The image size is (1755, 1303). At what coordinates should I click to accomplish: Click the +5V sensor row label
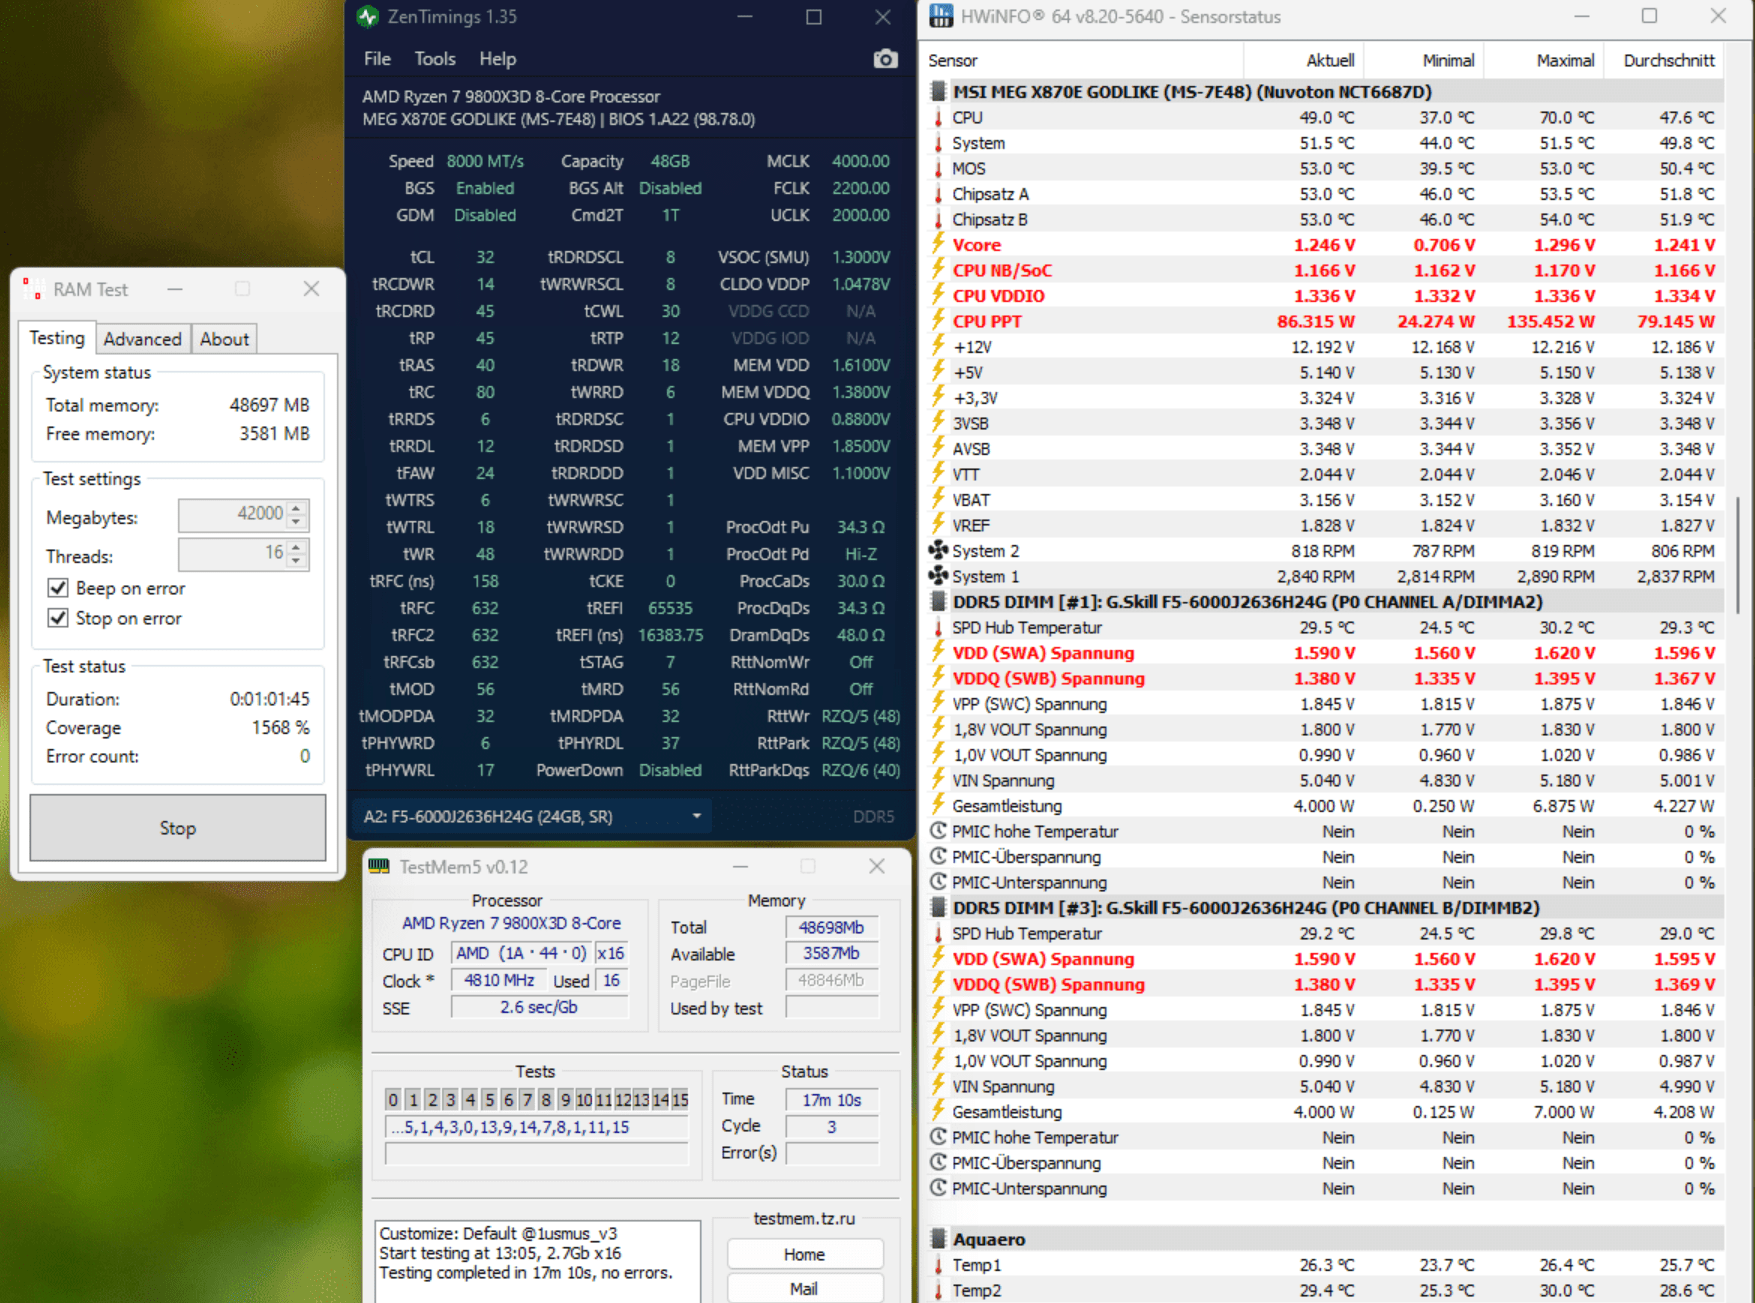(967, 372)
